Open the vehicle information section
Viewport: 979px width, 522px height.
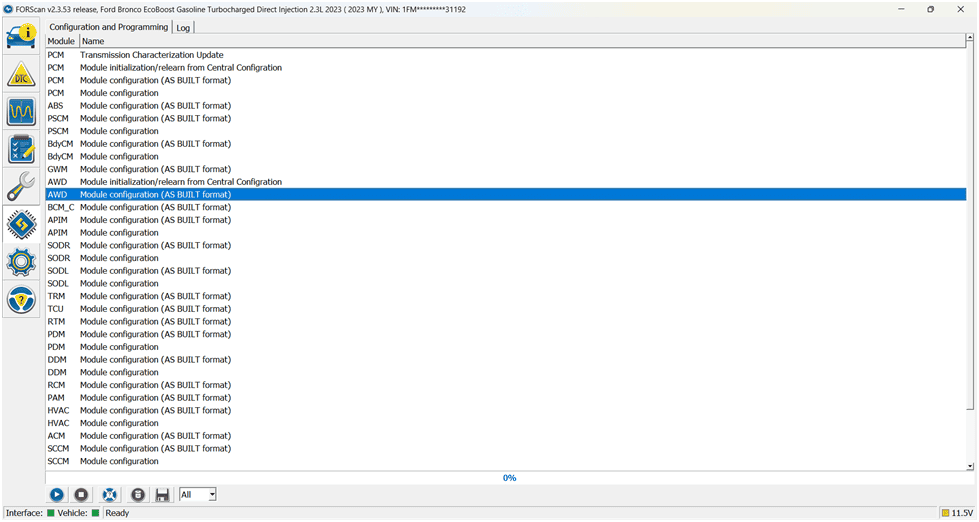pos(21,36)
